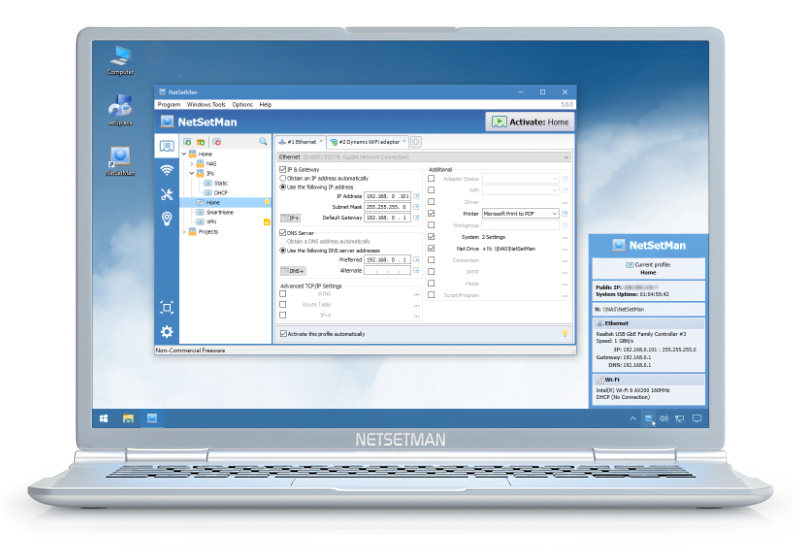Image resolution: width=800 pixels, height=550 pixels.
Task: Click the yellow tip lightbulb icon
Action: click(565, 333)
